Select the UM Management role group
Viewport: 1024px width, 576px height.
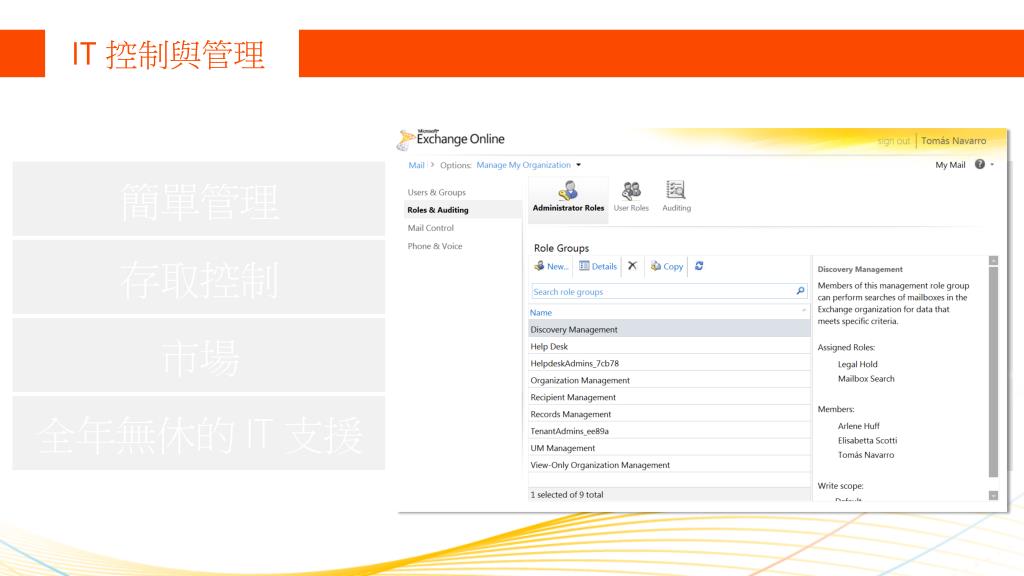click(669, 448)
